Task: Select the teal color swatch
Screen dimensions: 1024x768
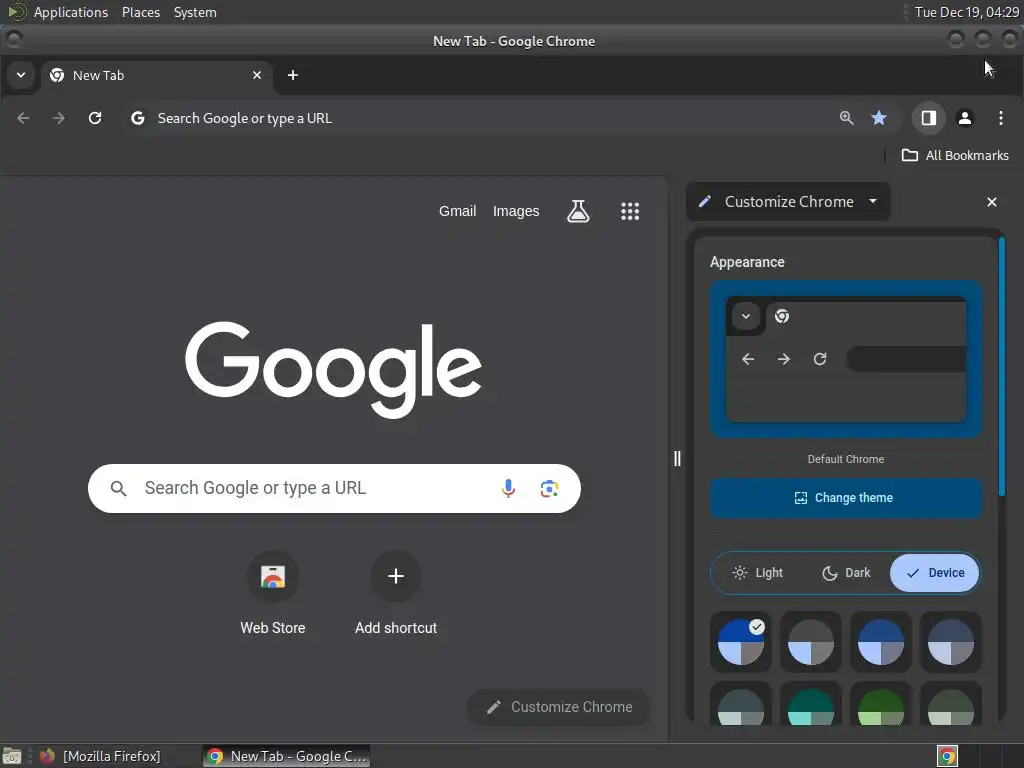Action: click(x=810, y=704)
